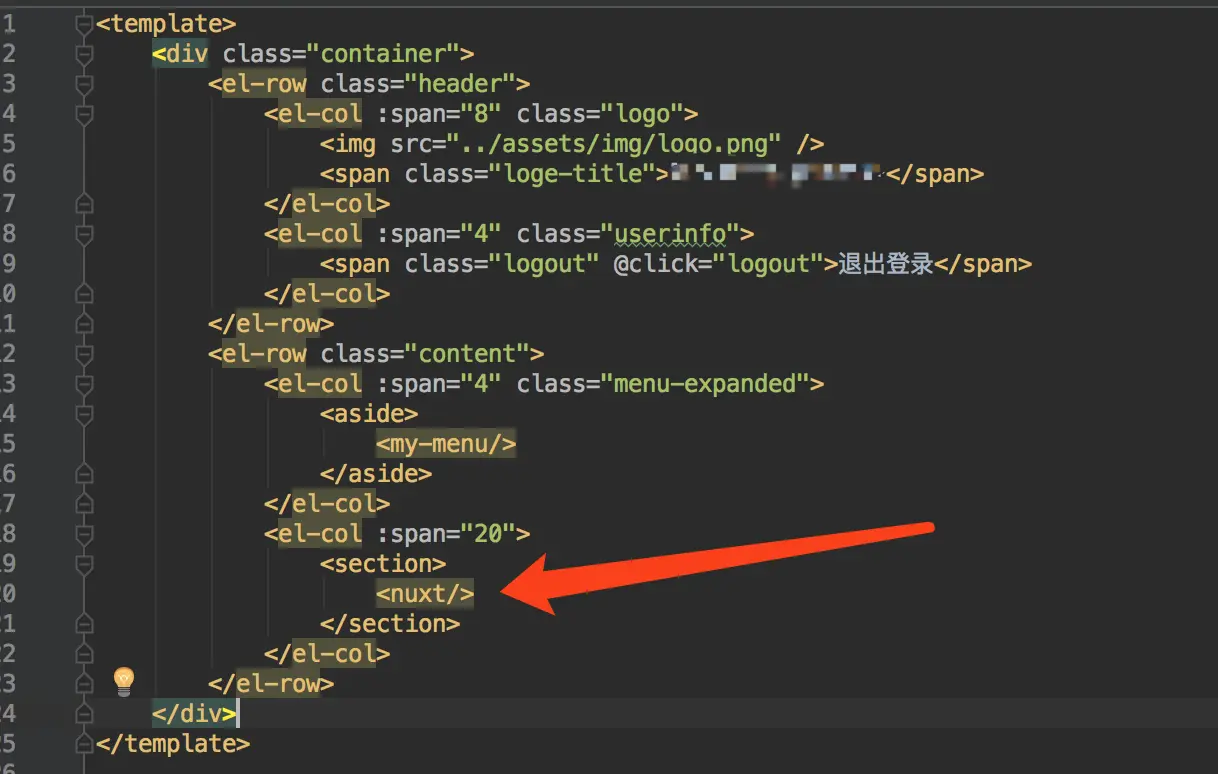Collapse the <section> fold marker
Image resolution: width=1218 pixels, height=774 pixels.
[84, 564]
